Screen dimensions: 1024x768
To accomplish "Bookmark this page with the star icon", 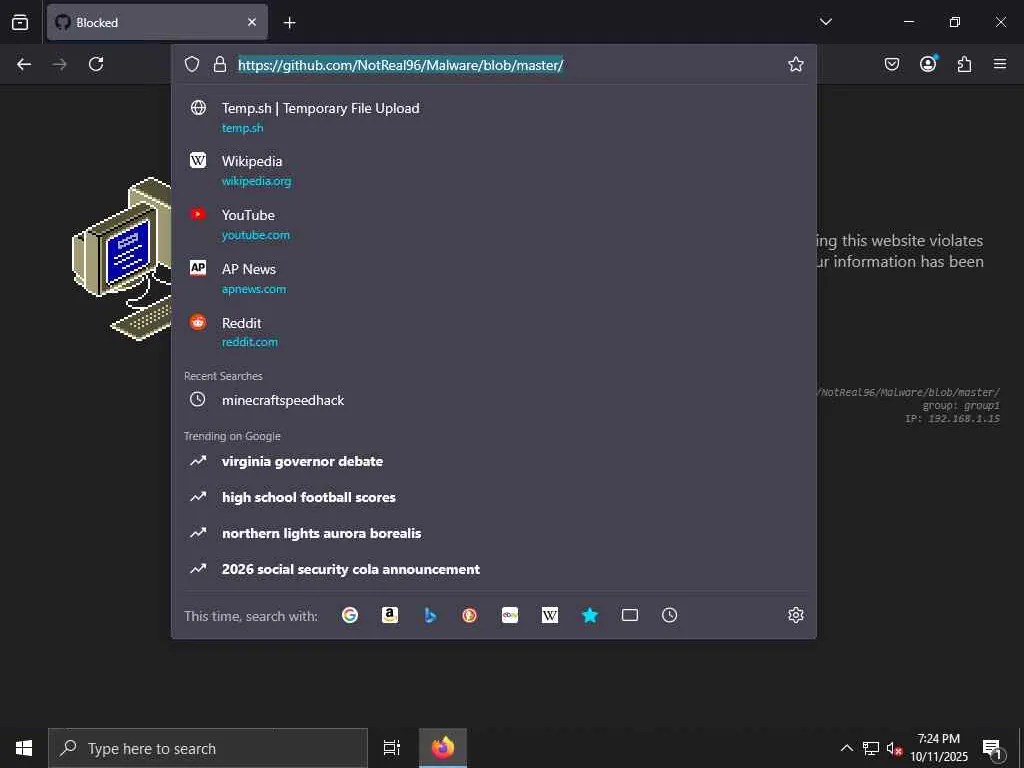I will pos(795,64).
